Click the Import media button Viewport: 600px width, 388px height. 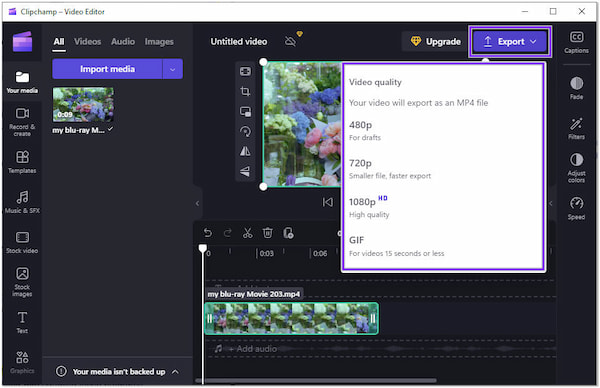[x=108, y=69]
